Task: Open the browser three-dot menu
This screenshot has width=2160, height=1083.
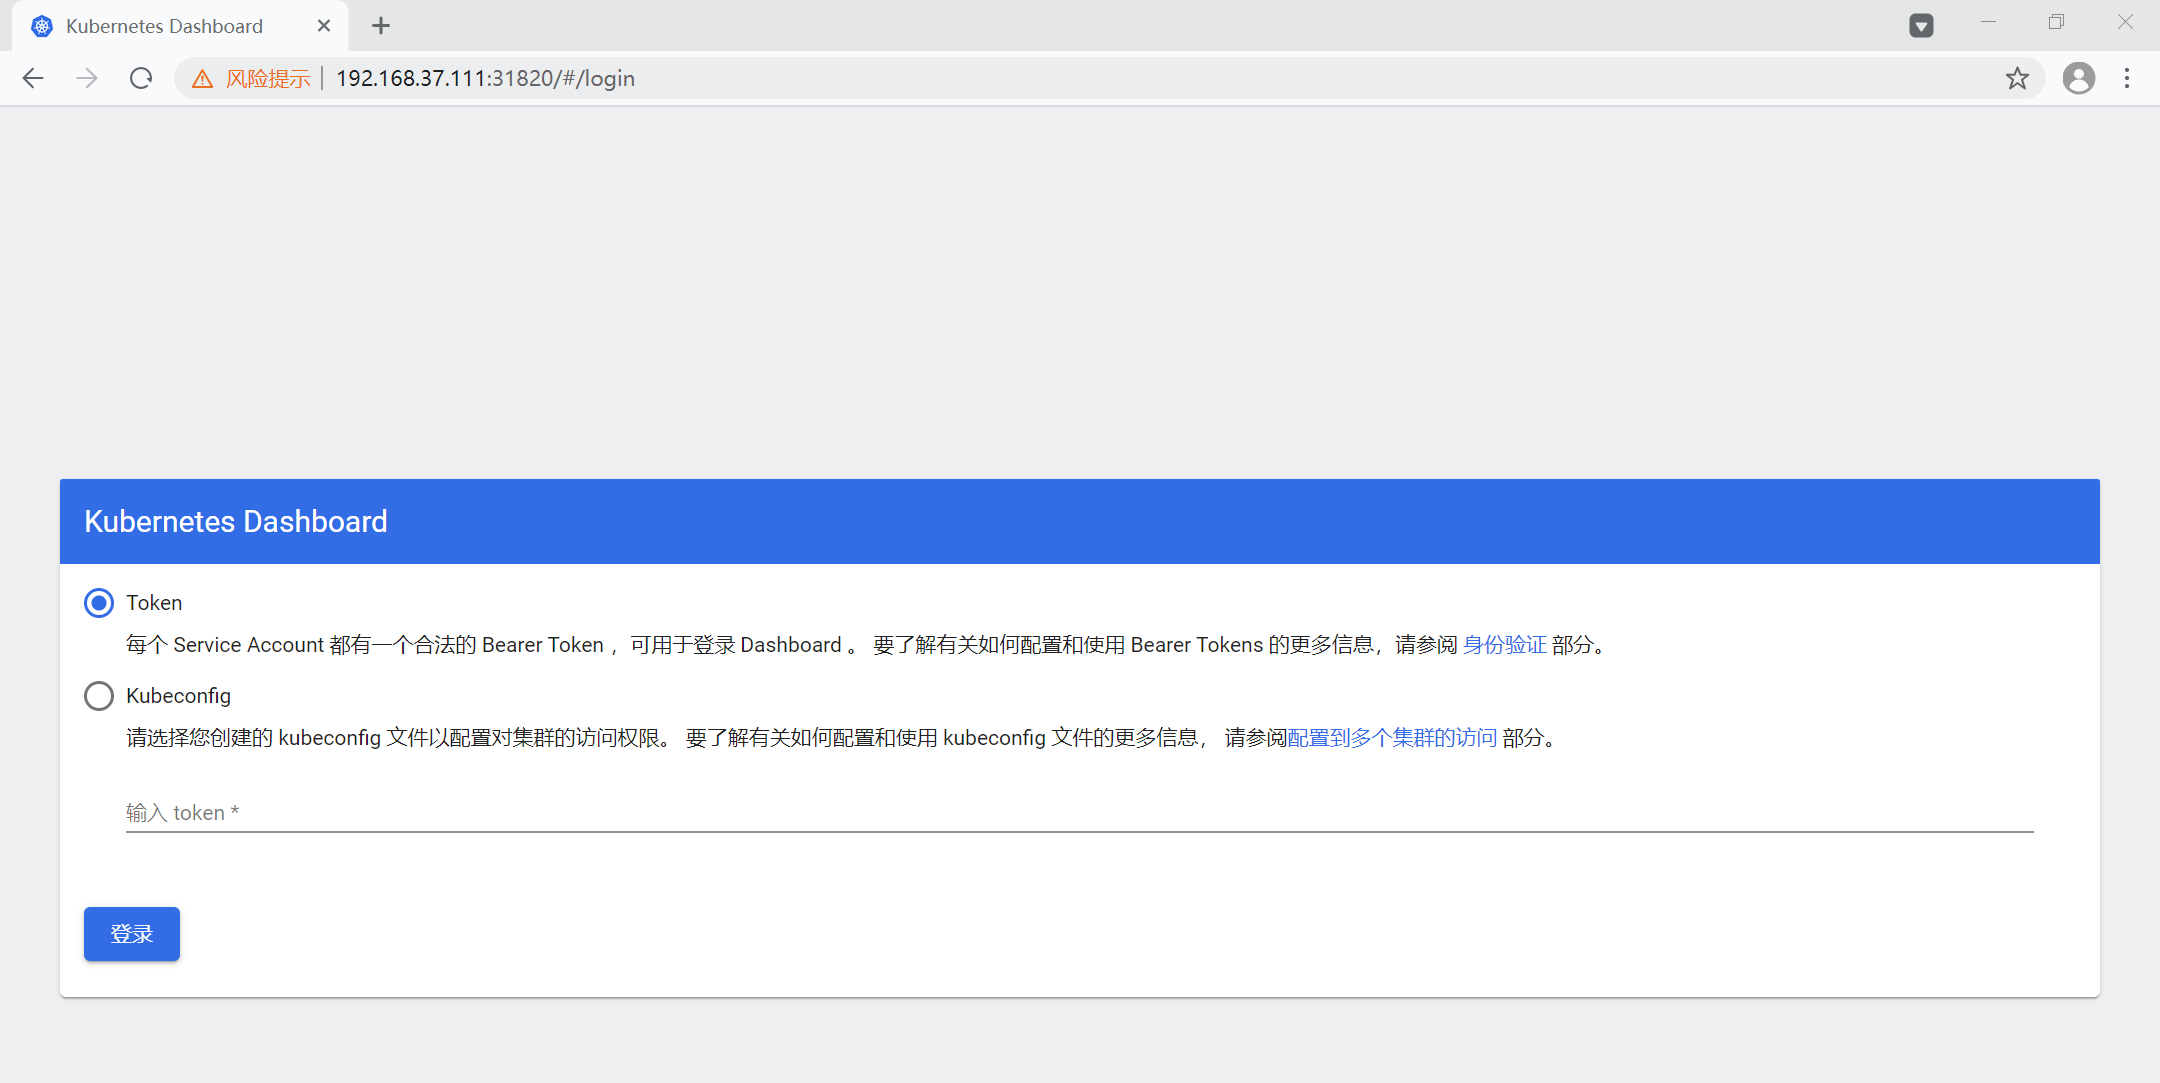Action: coord(2127,78)
